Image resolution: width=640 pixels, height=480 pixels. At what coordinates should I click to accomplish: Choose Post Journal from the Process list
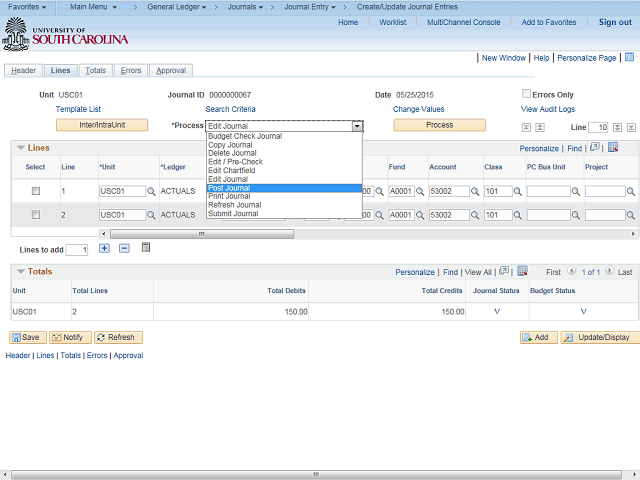click(x=229, y=188)
